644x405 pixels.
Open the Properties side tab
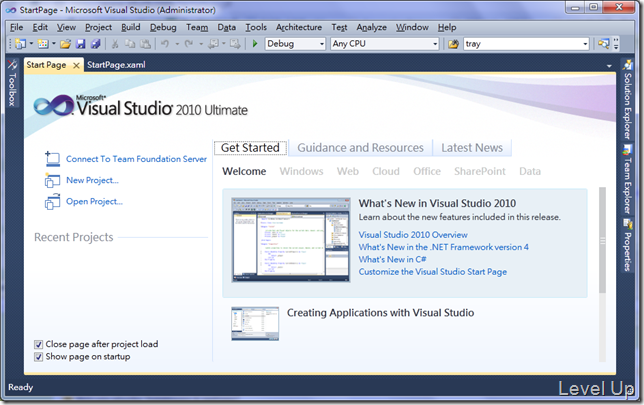click(x=627, y=245)
